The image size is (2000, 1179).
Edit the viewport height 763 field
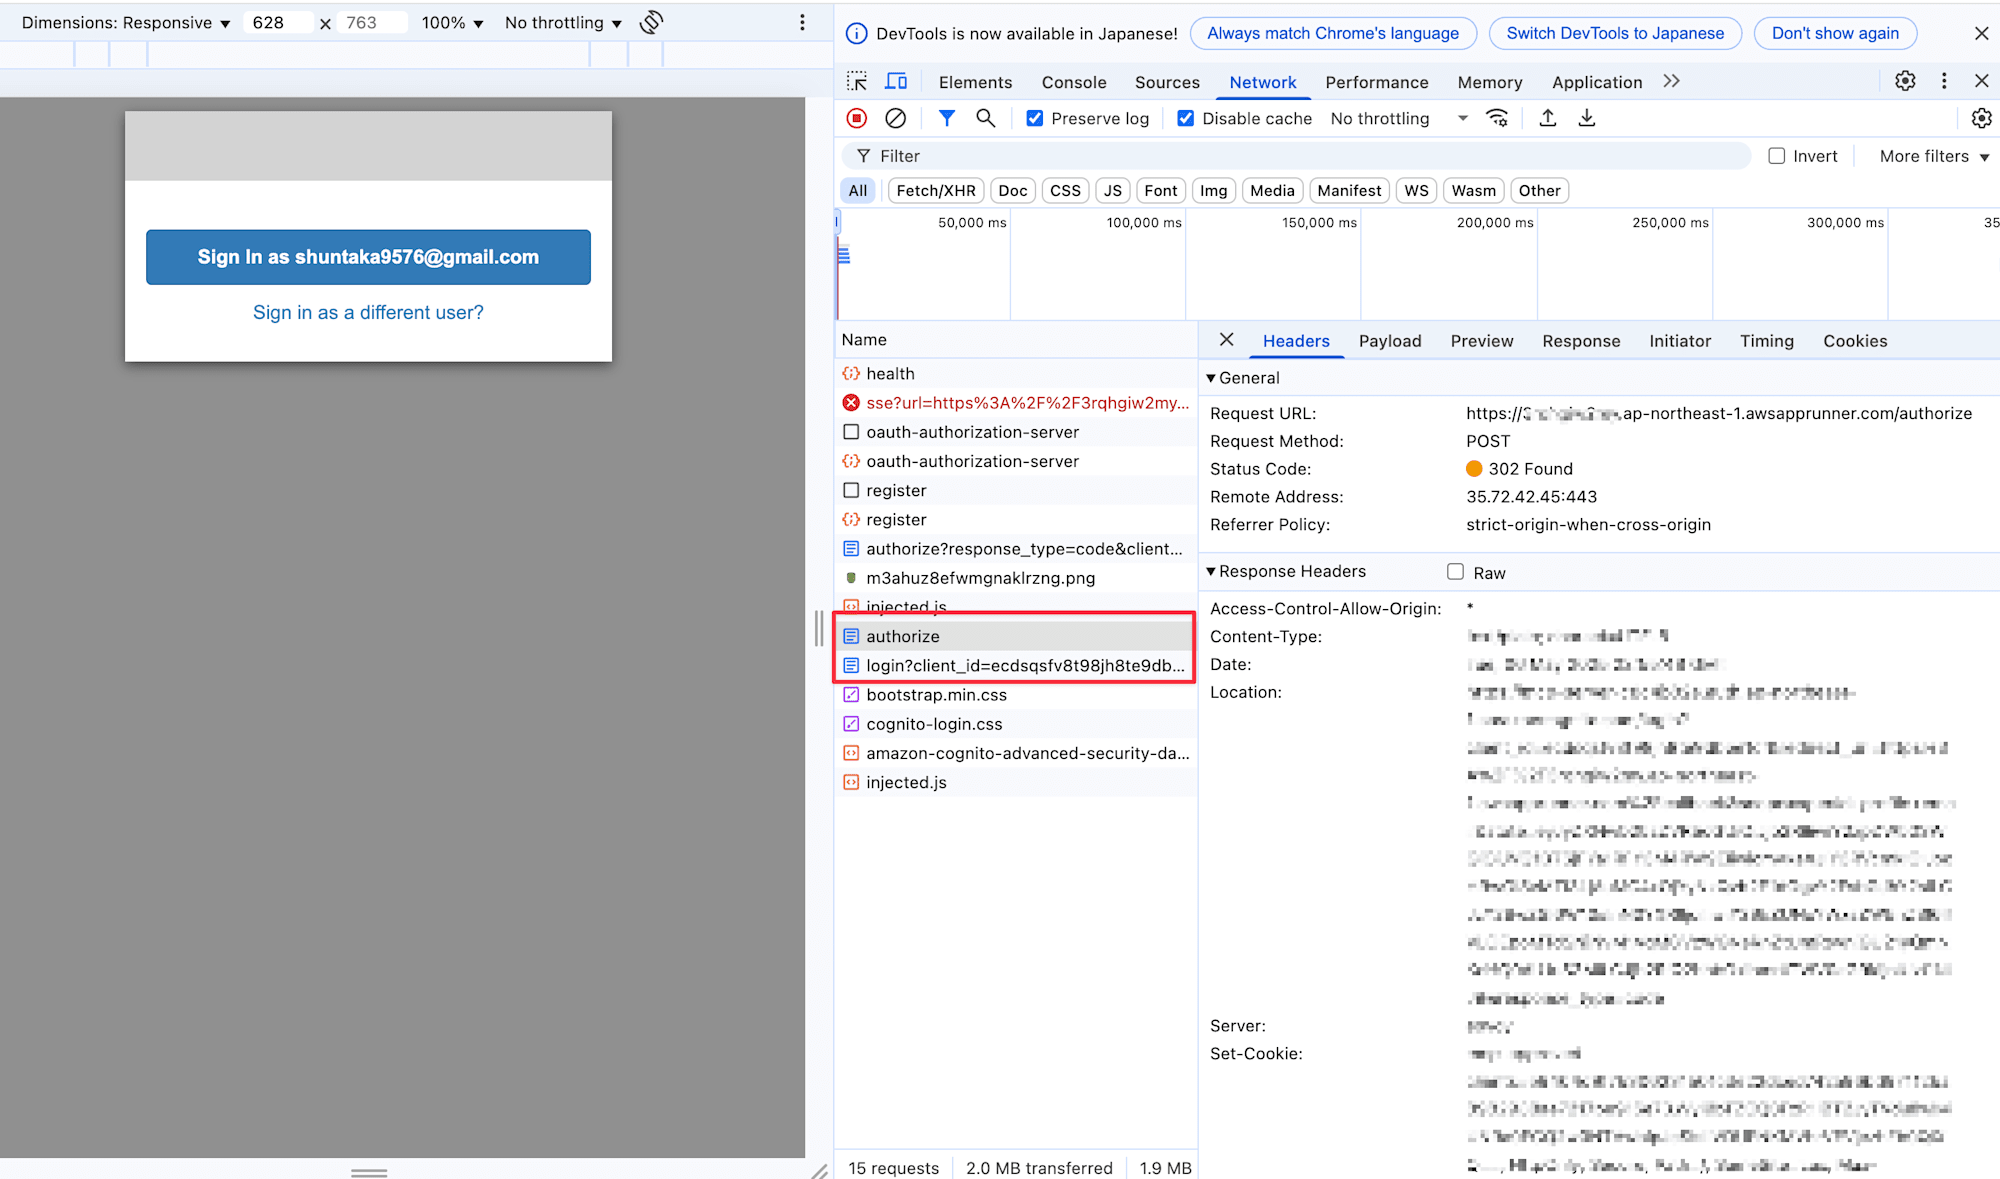coord(371,22)
